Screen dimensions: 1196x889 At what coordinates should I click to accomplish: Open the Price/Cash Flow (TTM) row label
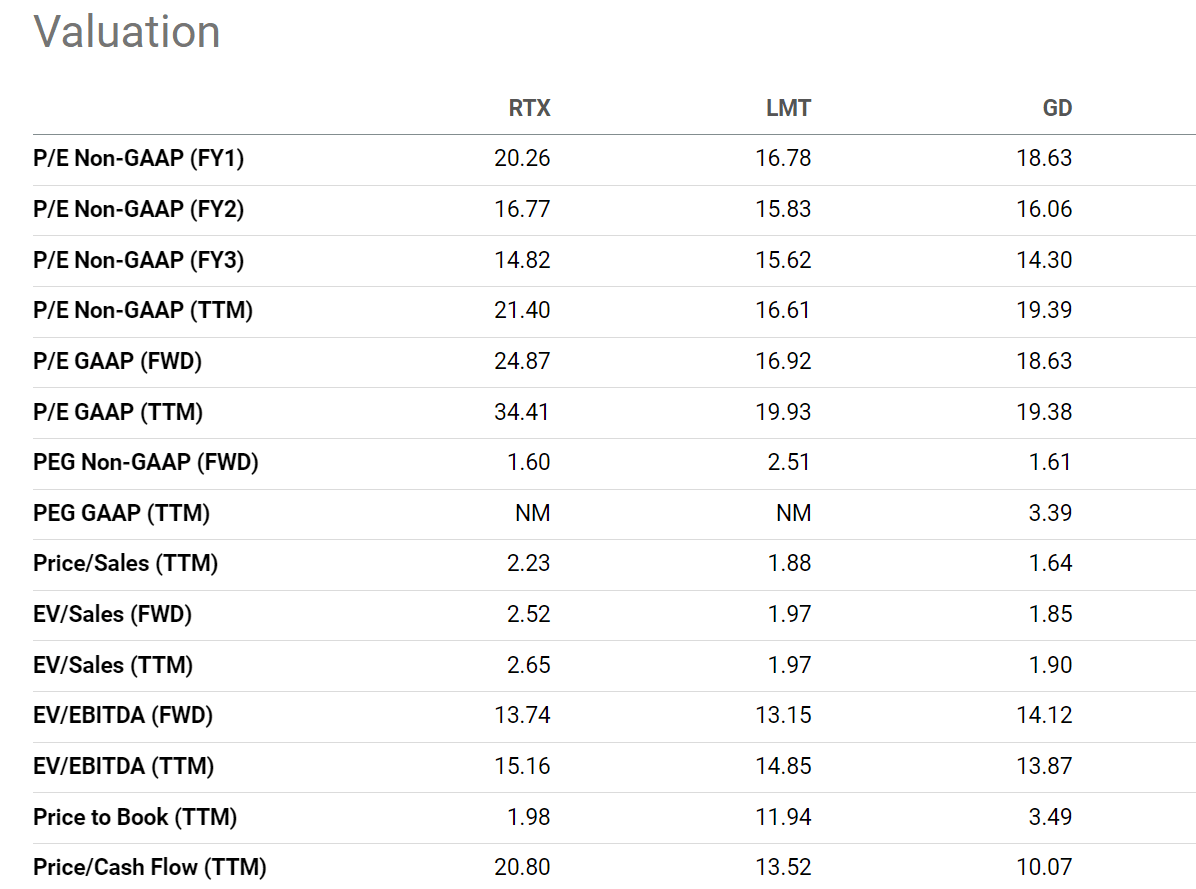tap(149, 867)
